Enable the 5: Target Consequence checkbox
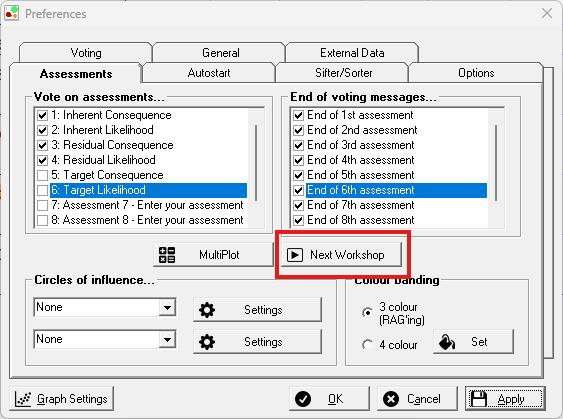This screenshot has width=563, height=419. tap(42, 175)
